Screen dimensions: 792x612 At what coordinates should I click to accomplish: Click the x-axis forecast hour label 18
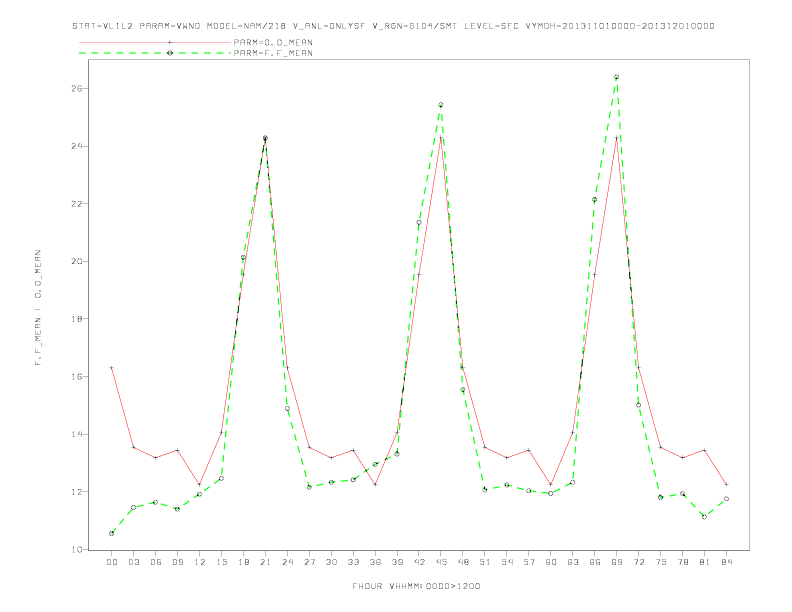click(243, 562)
